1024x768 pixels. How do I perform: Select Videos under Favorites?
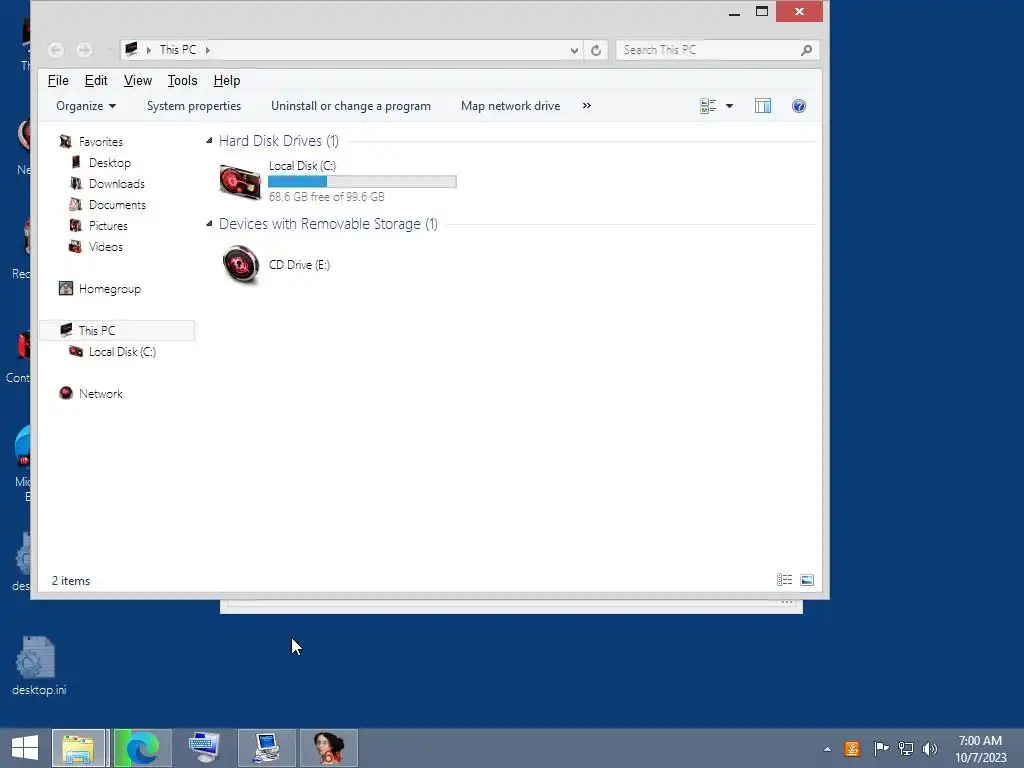(106, 246)
